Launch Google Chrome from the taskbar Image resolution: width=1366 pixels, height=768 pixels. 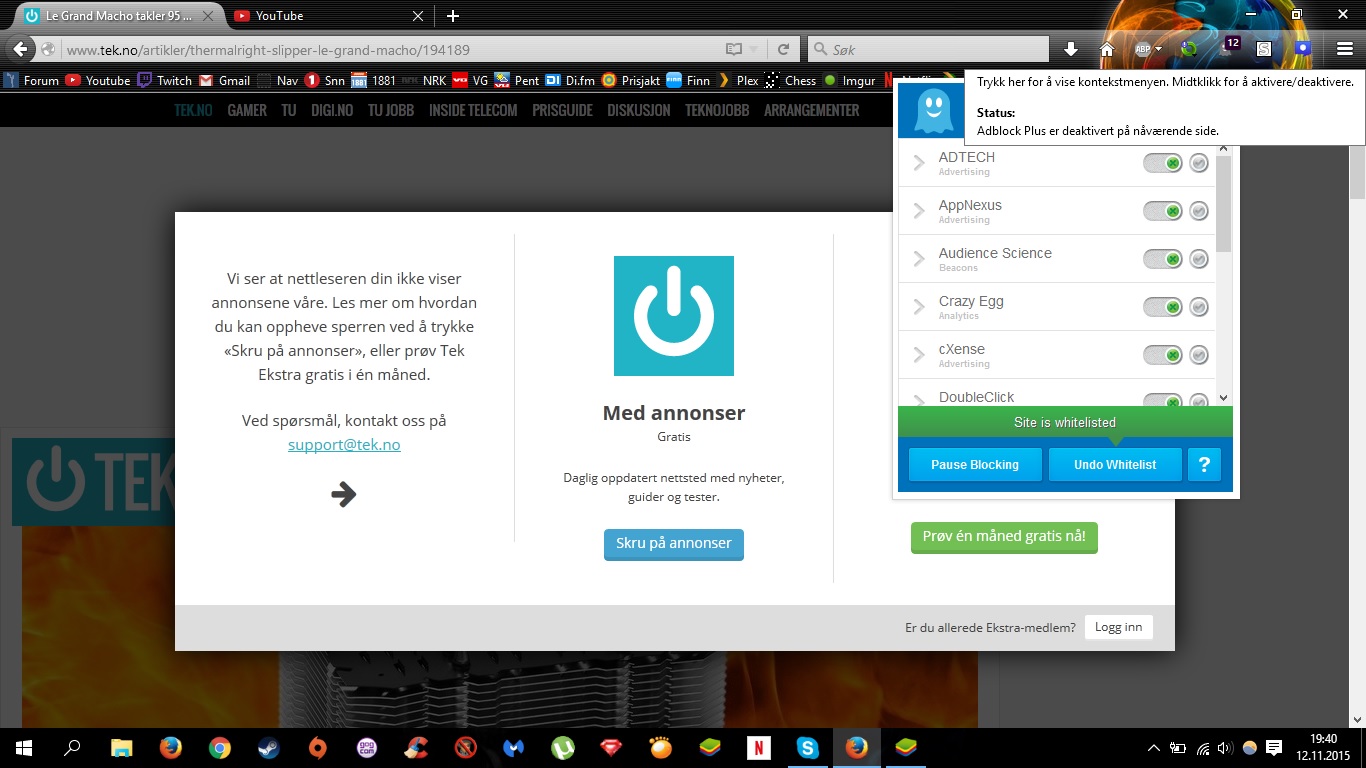220,747
